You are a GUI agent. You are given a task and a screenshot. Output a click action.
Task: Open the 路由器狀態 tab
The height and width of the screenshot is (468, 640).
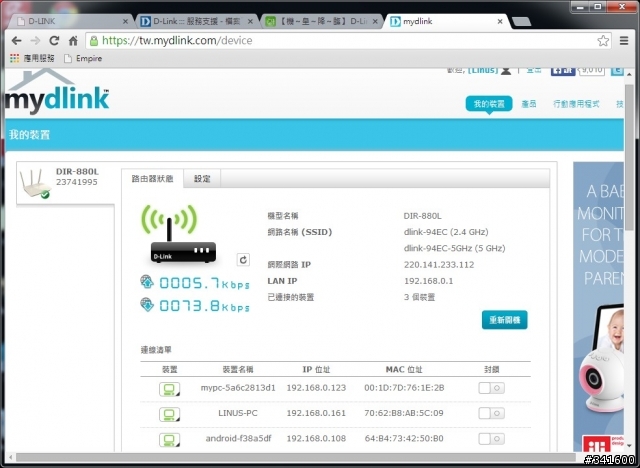coord(152,179)
